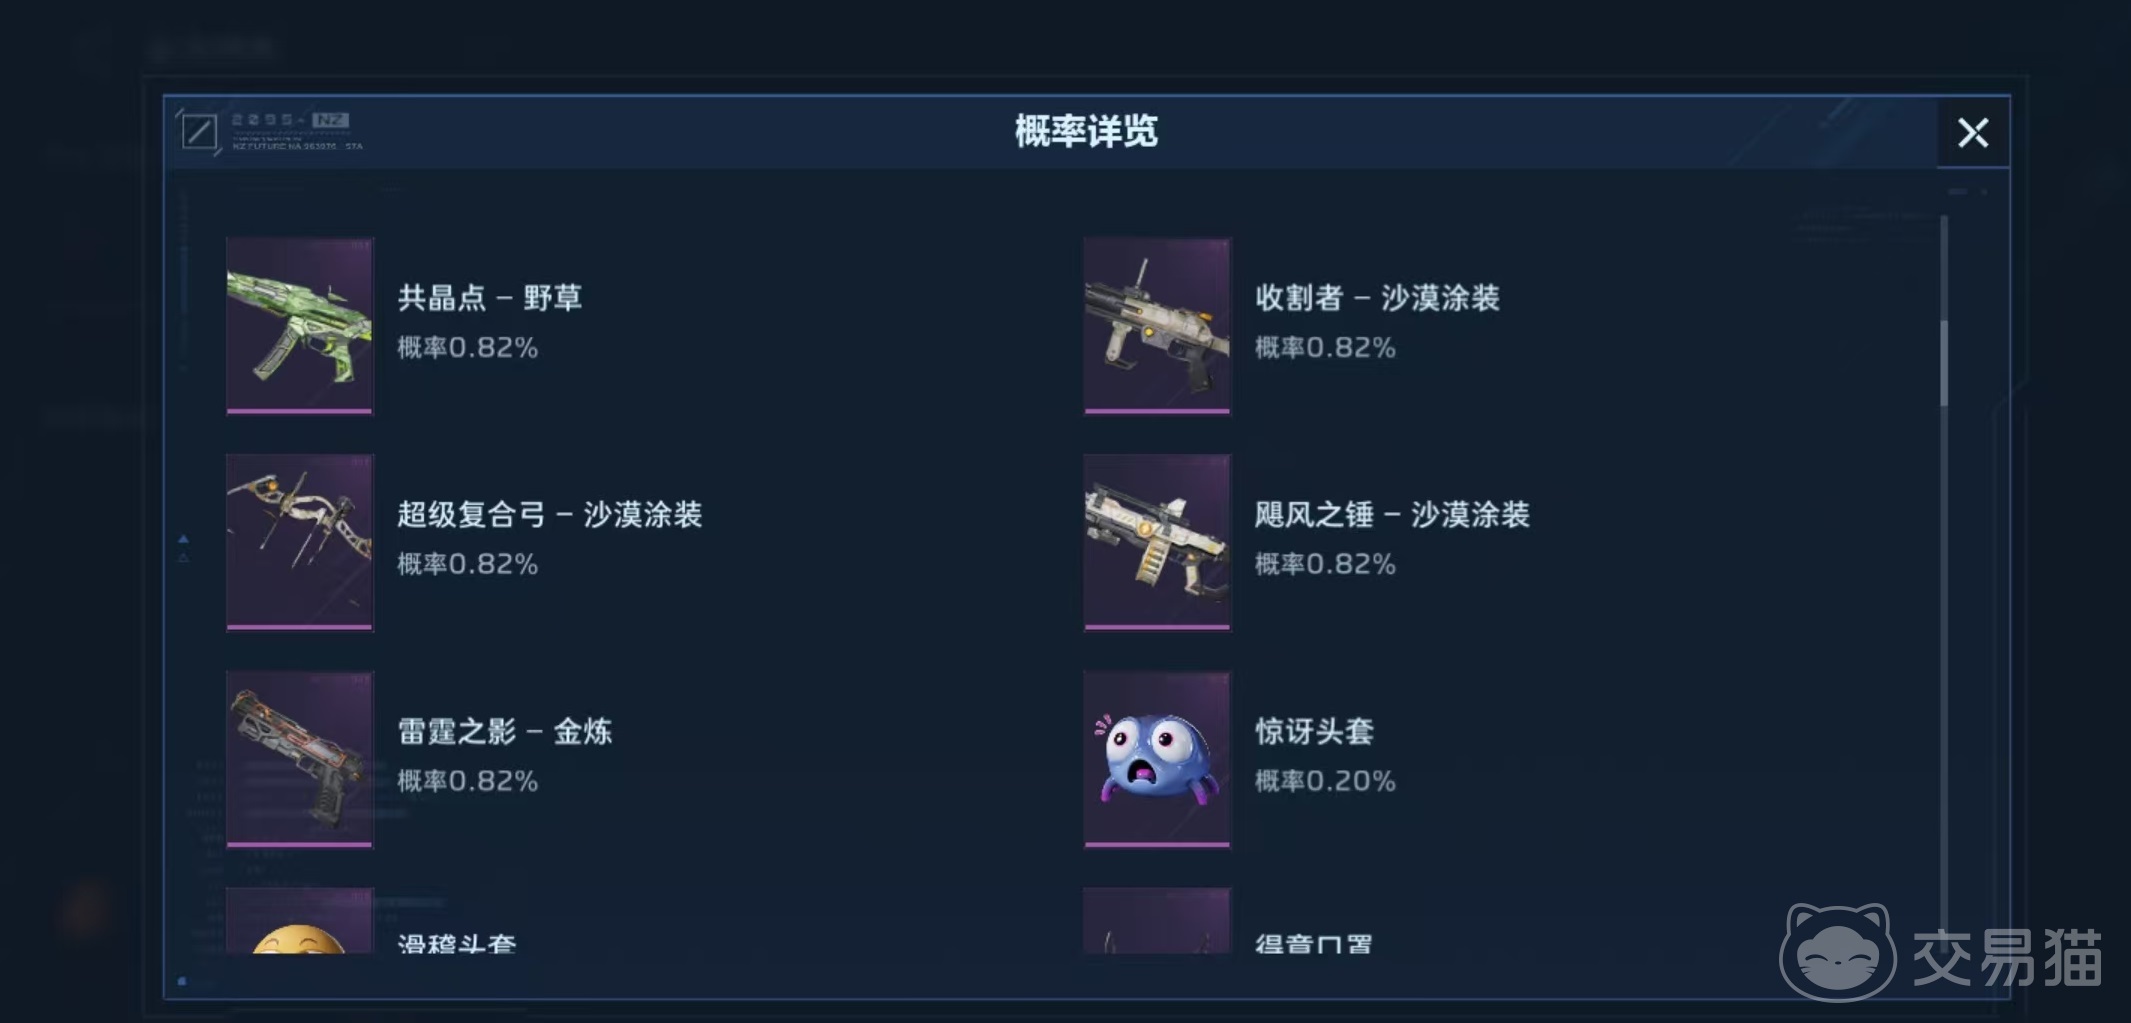Select the 滑稽头套 yellow face icon
The image size is (2131, 1023).
[x=300, y=921]
